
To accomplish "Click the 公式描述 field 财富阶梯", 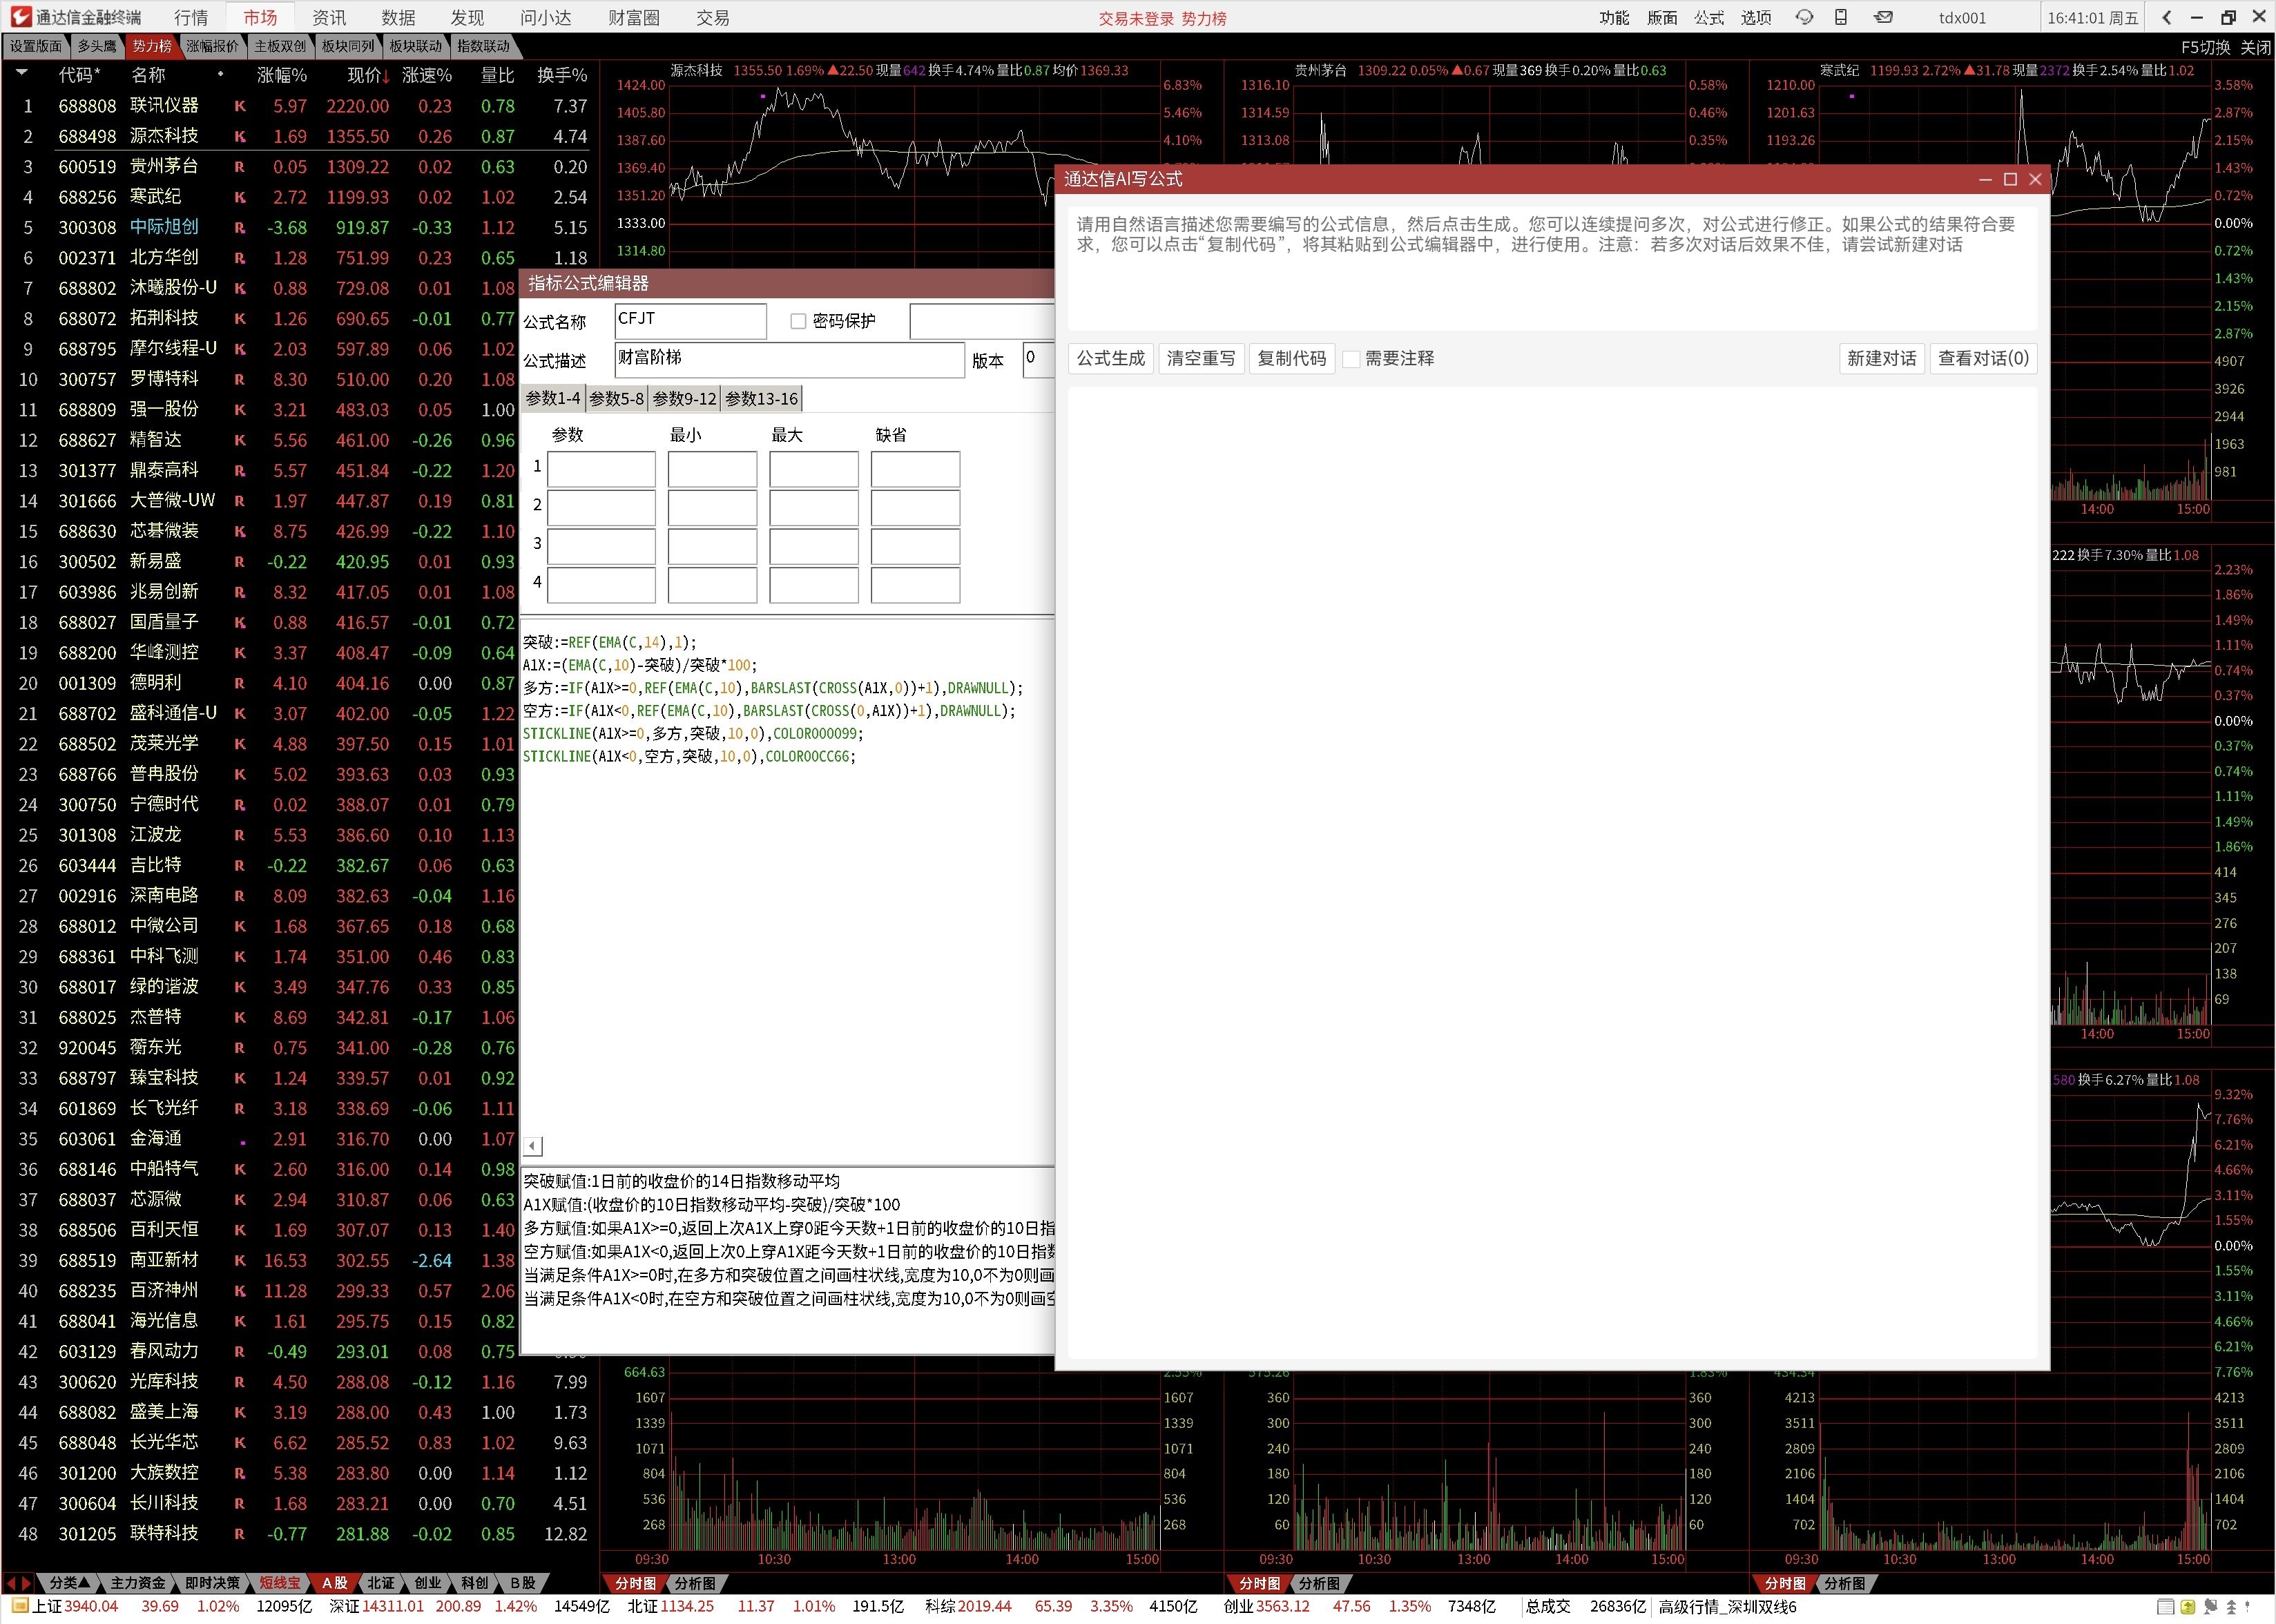I will pos(789,360).
